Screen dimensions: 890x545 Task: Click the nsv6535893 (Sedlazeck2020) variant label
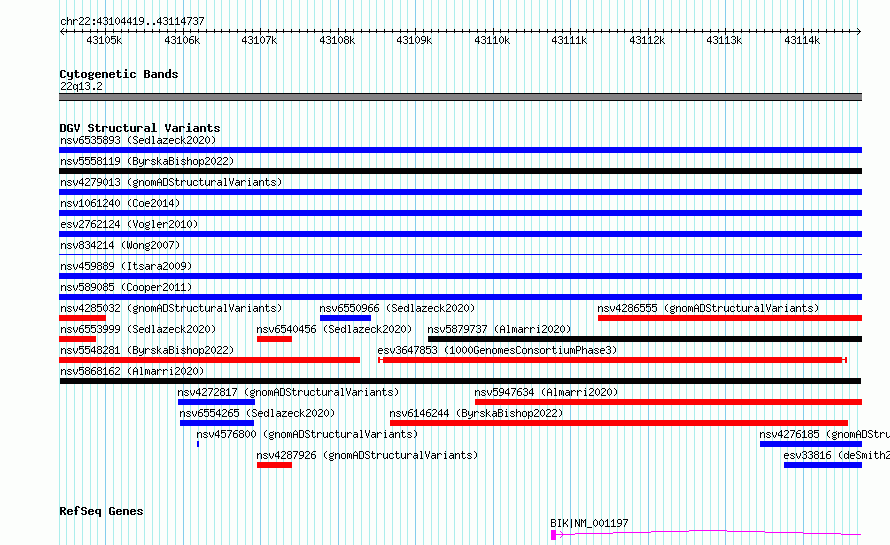(x=138, y=140)
